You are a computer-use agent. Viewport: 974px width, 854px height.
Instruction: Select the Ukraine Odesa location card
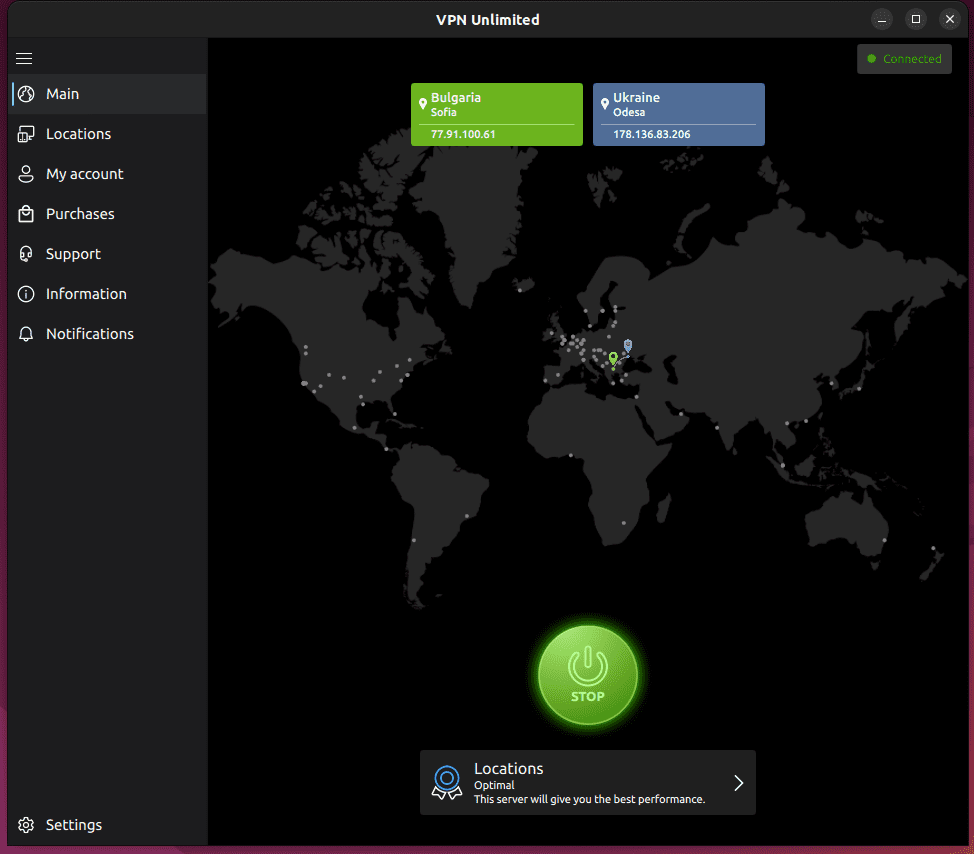pos(678,114)
